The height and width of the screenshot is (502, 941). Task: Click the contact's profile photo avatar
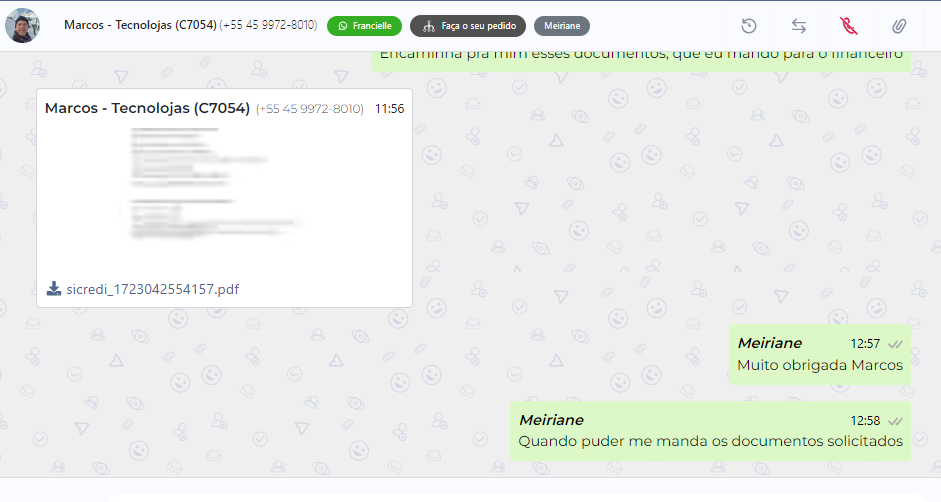tap(22, 25)
